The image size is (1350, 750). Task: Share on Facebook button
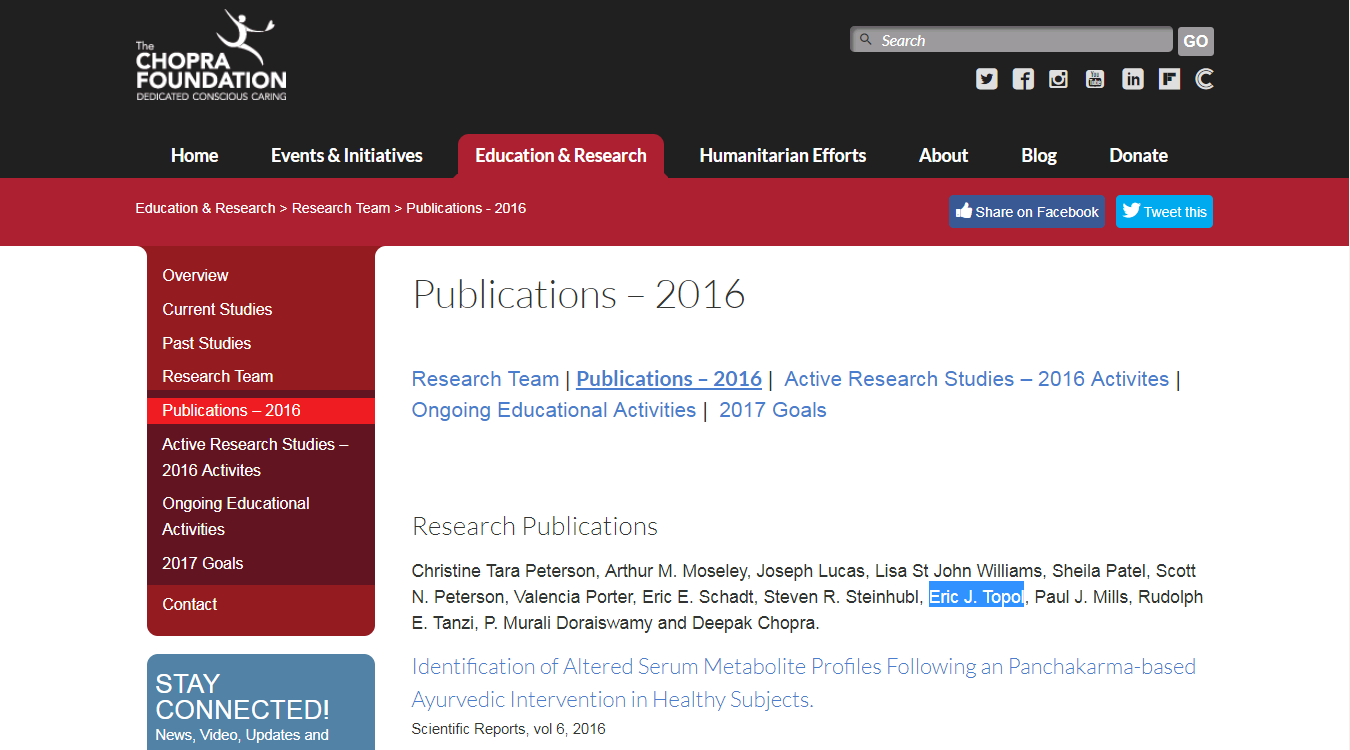(1027, 212)
